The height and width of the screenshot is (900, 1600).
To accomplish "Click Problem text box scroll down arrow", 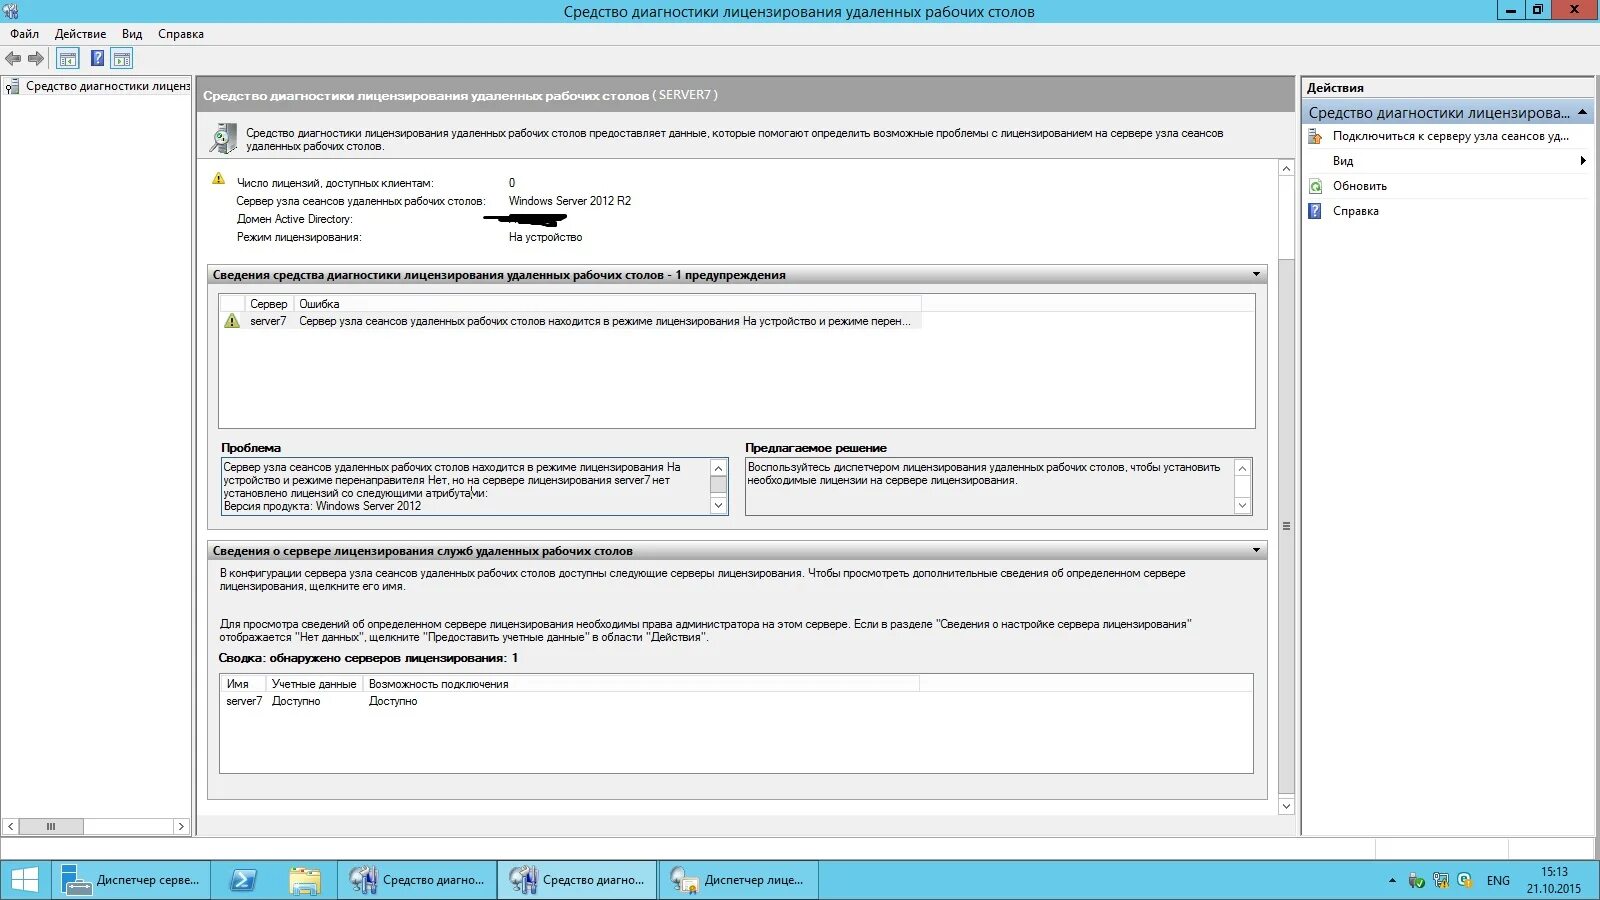I will (718, 506).
